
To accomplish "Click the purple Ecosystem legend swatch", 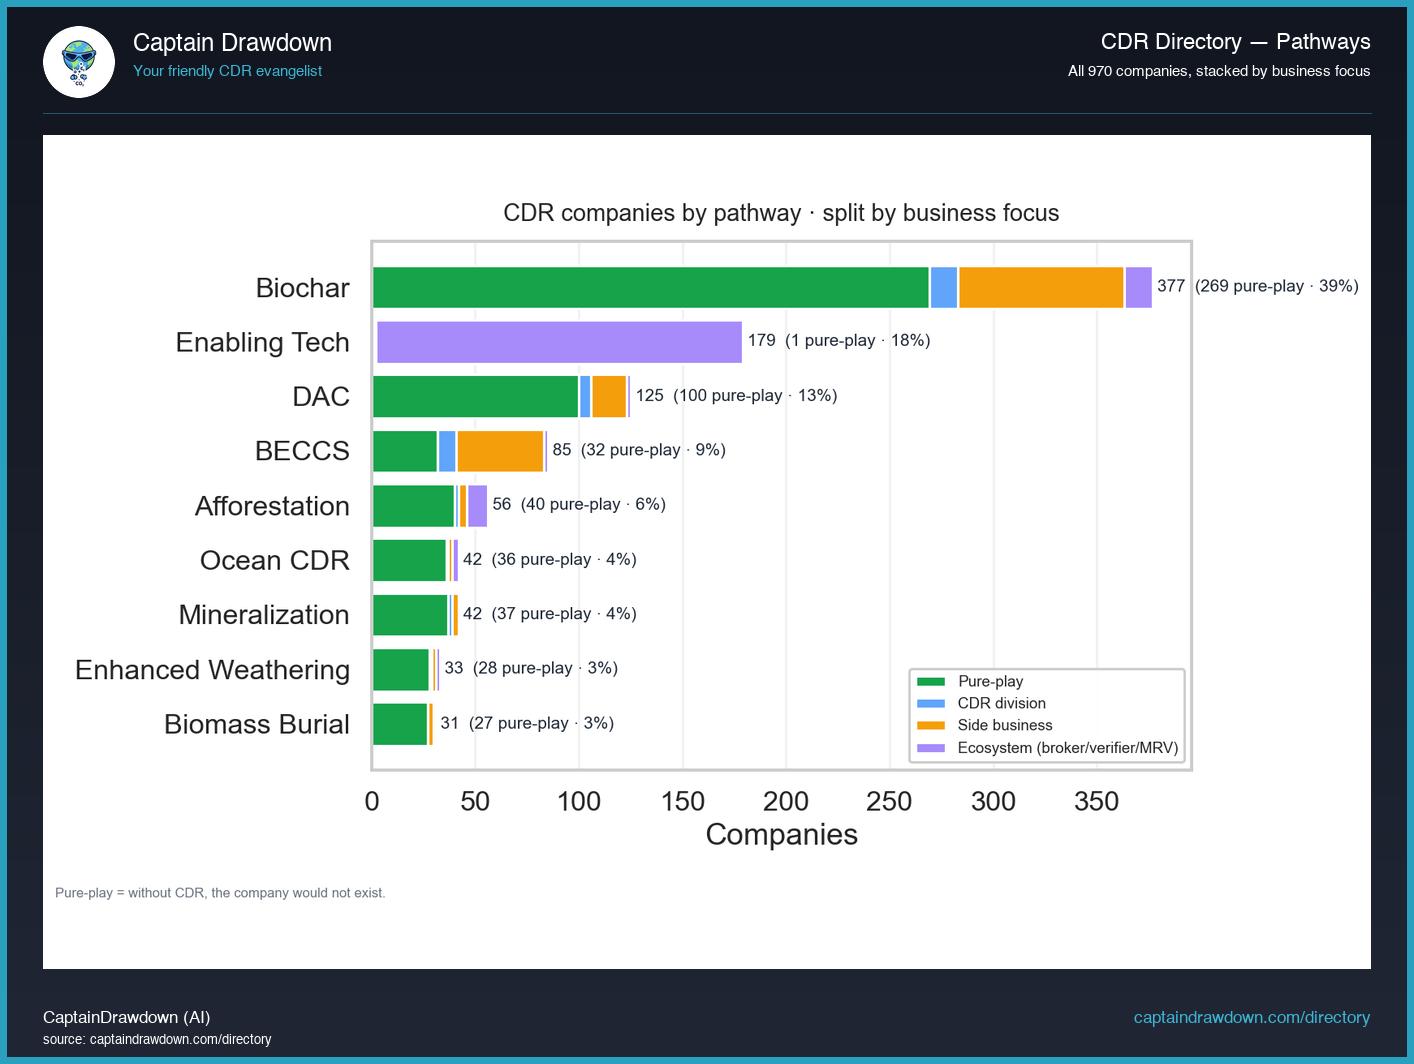I will coord(930,748).
